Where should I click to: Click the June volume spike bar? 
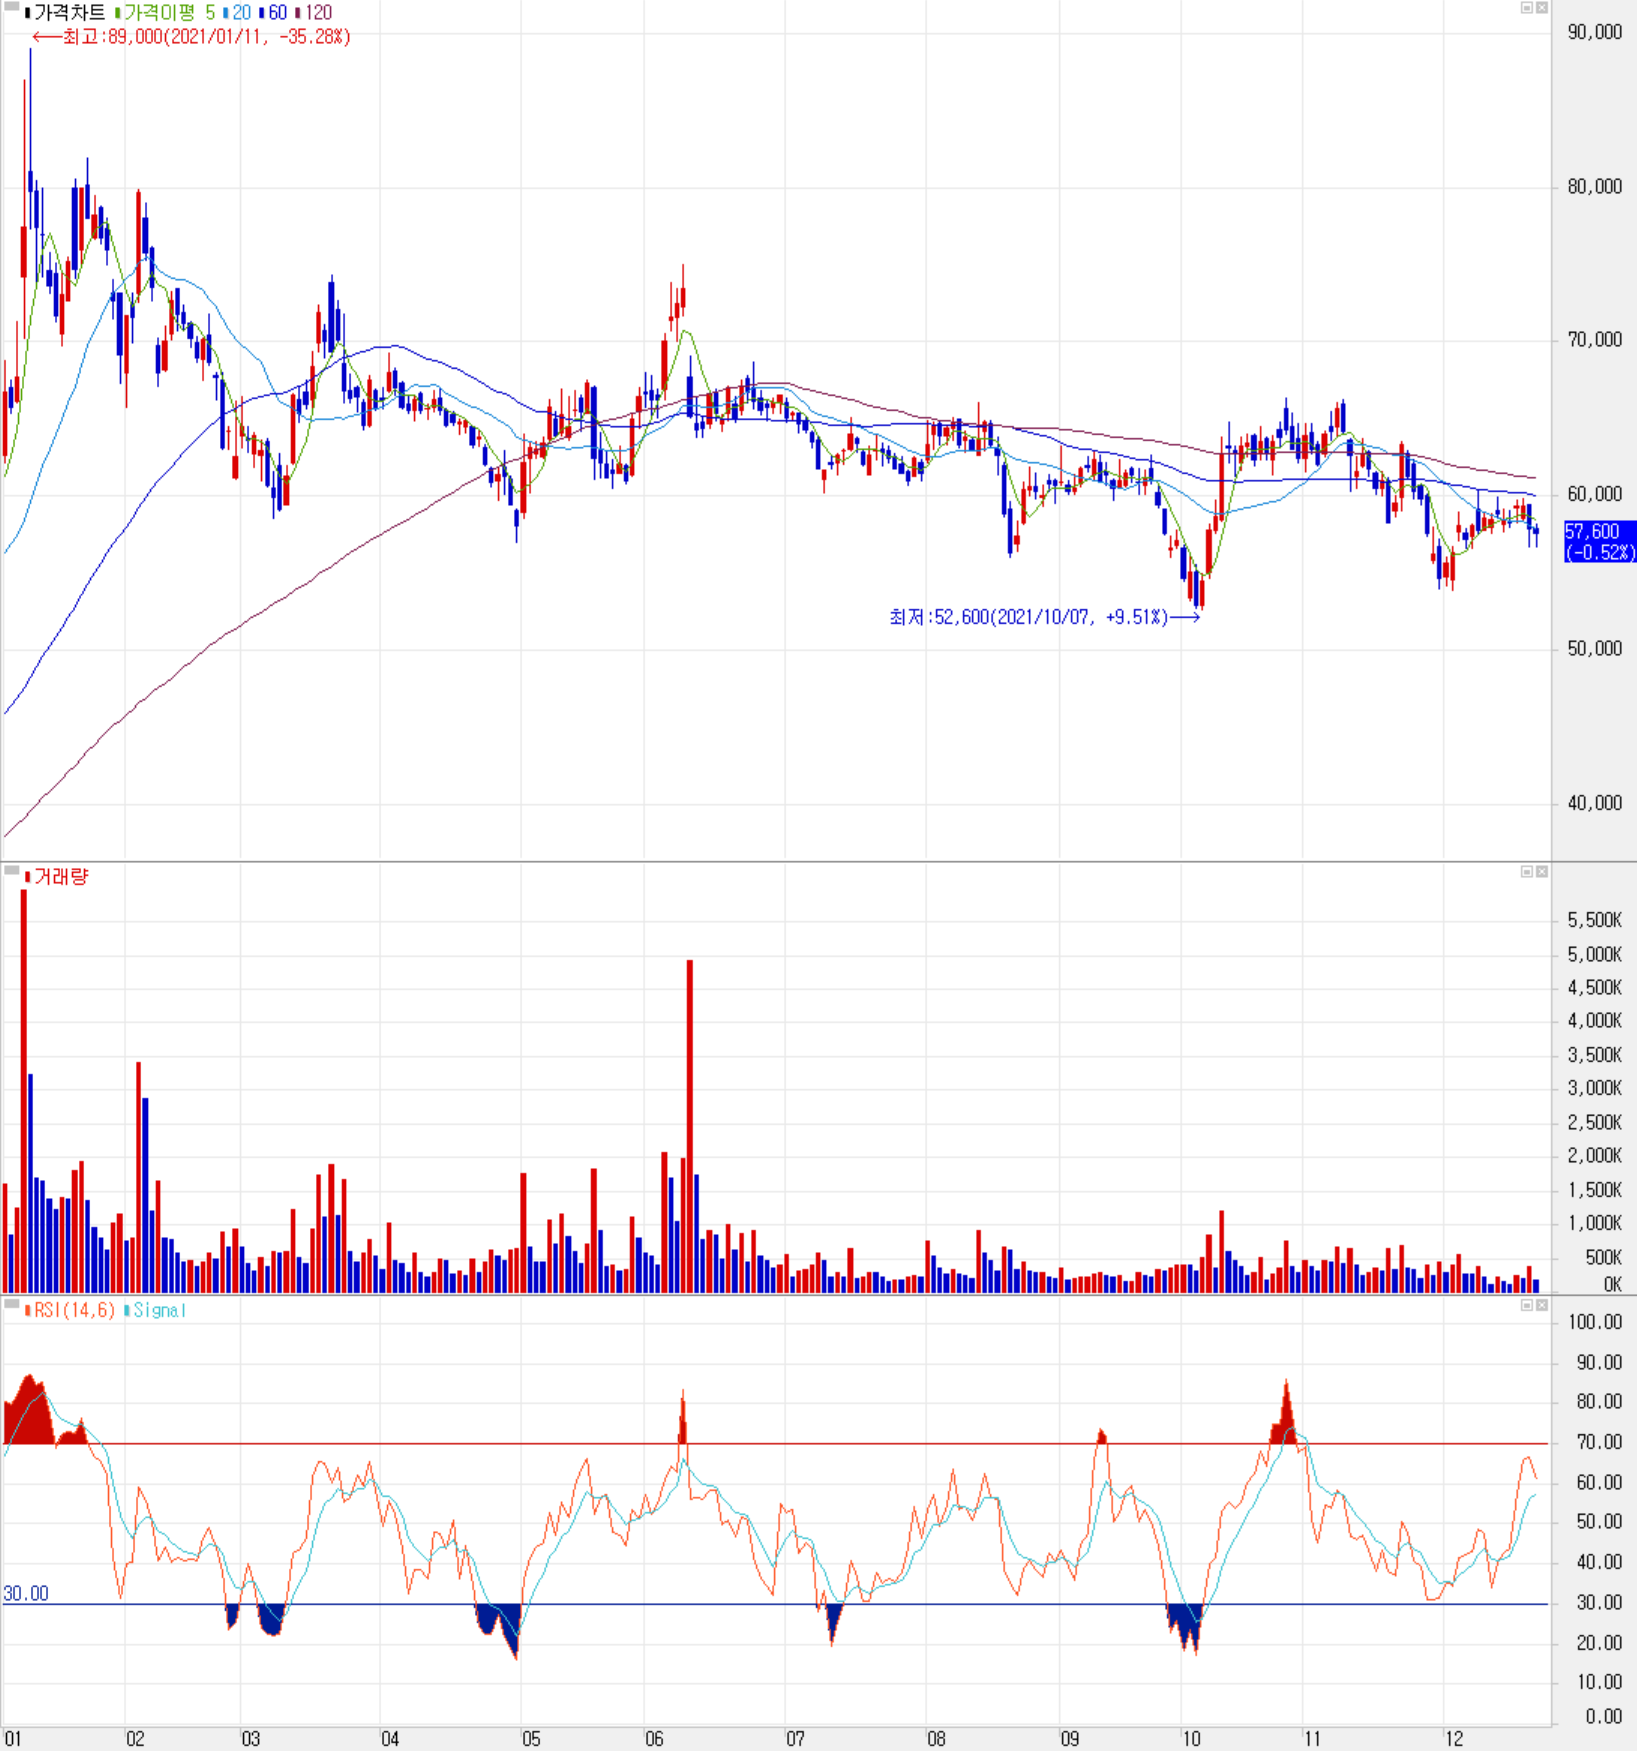(690, 1126)
